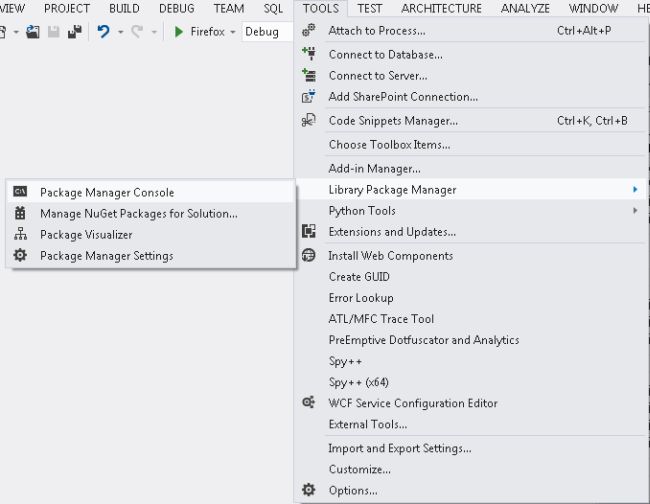Open the SQL menu
Image resolution: width=650 pixels, height=504 pixels.
pyautogui.click(x=273, y=8)
